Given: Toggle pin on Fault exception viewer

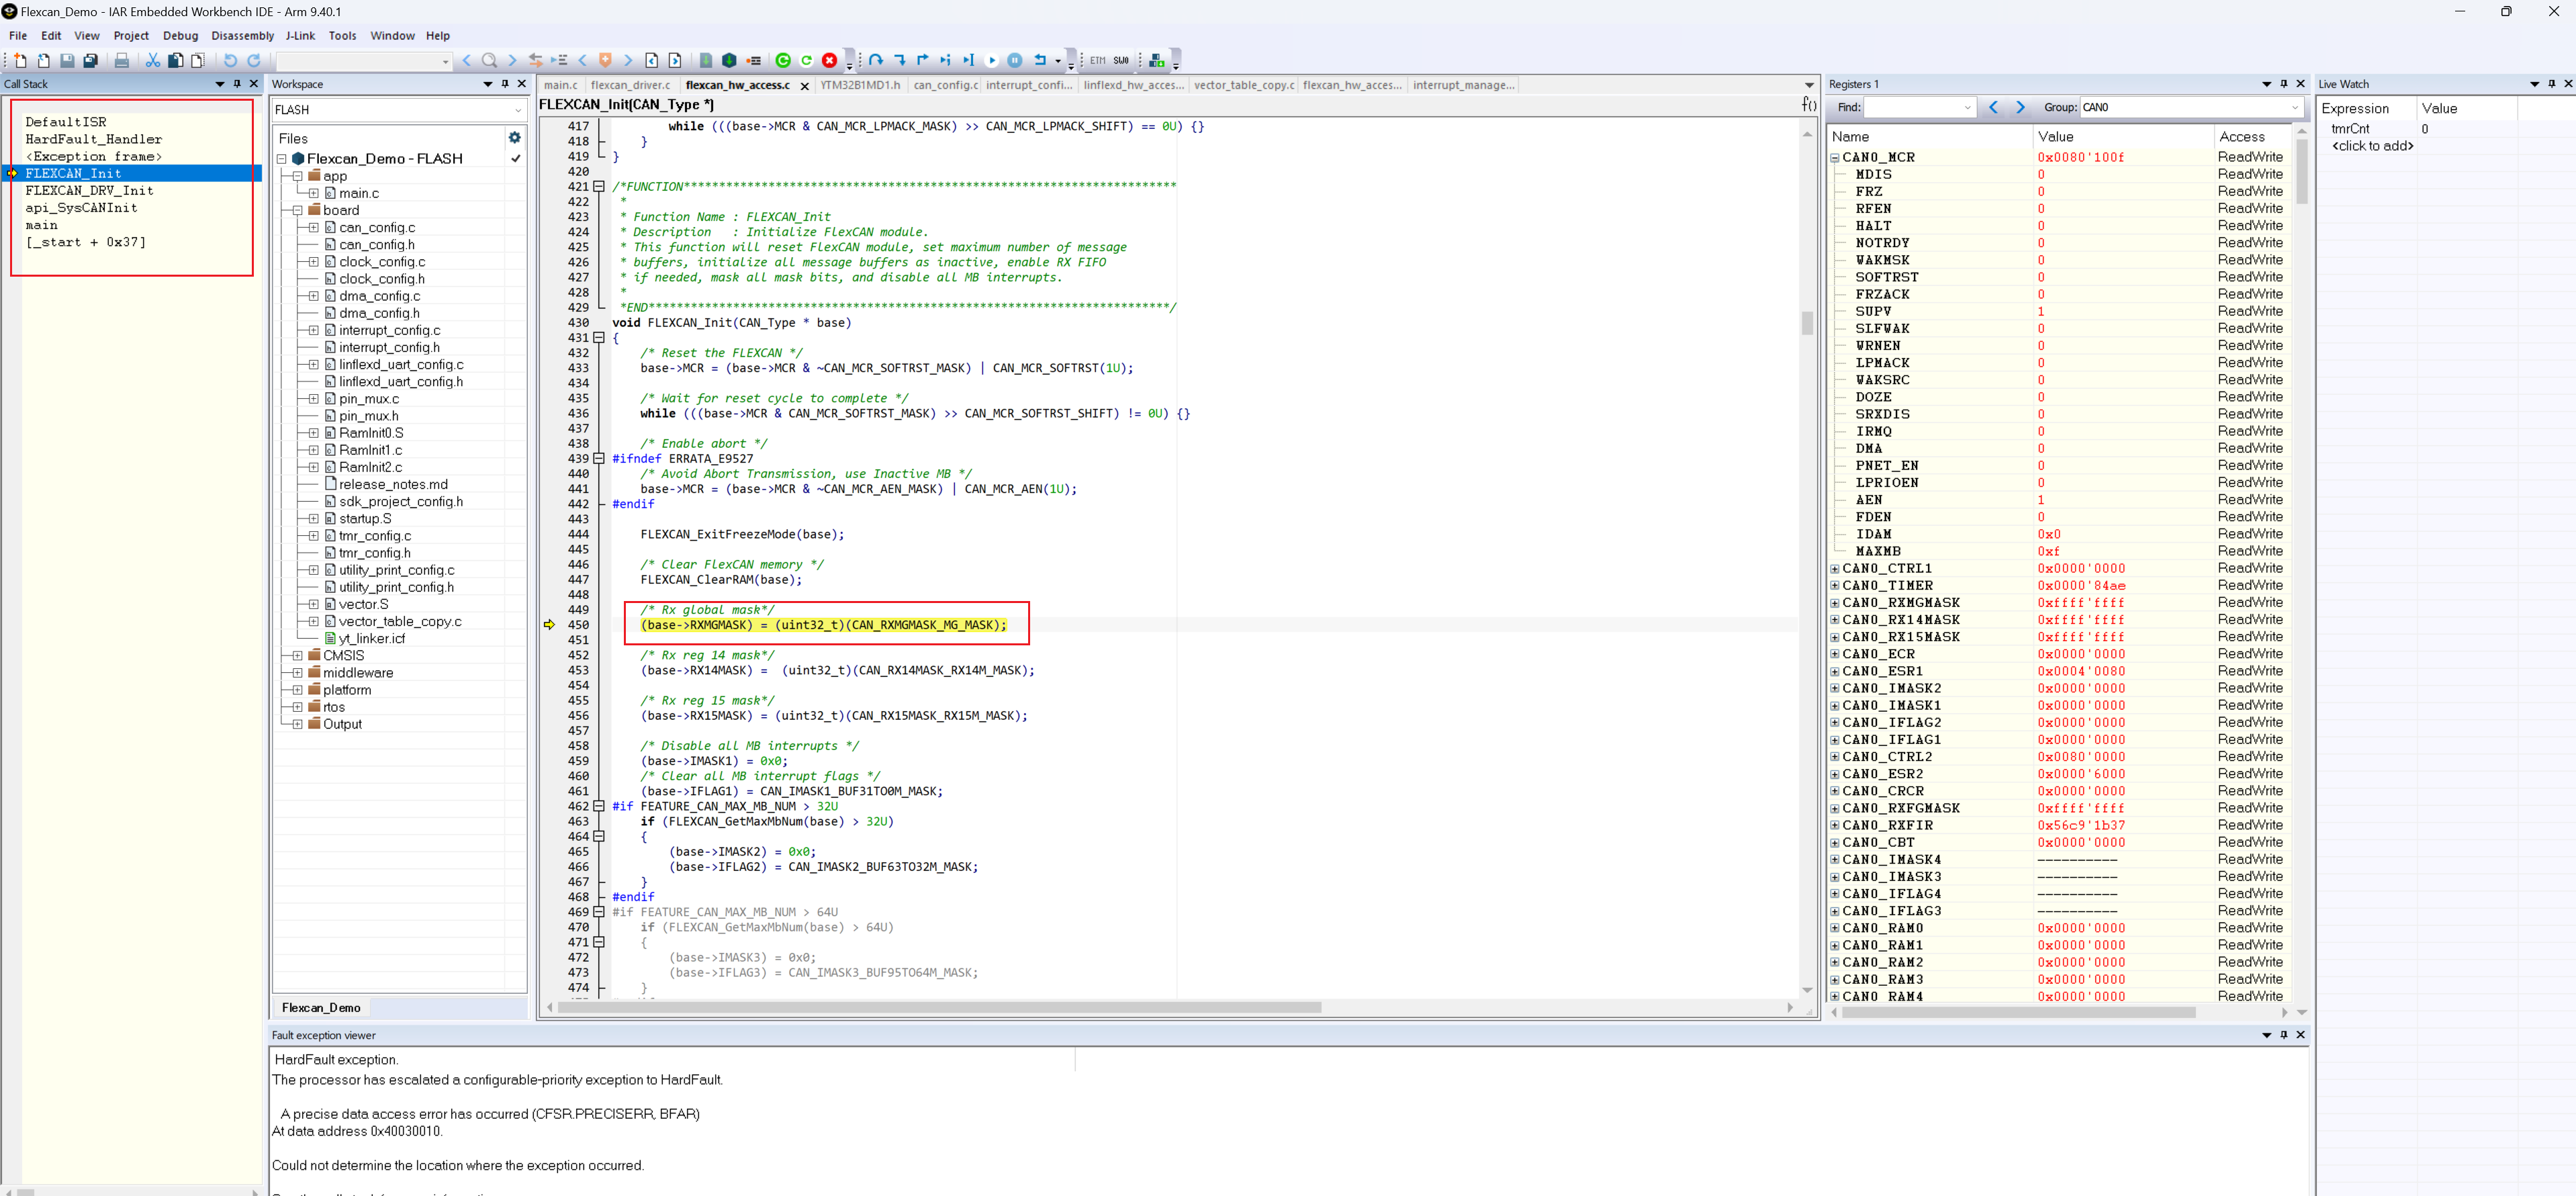Looking at the screenshot, I should click(2284, 1035).
